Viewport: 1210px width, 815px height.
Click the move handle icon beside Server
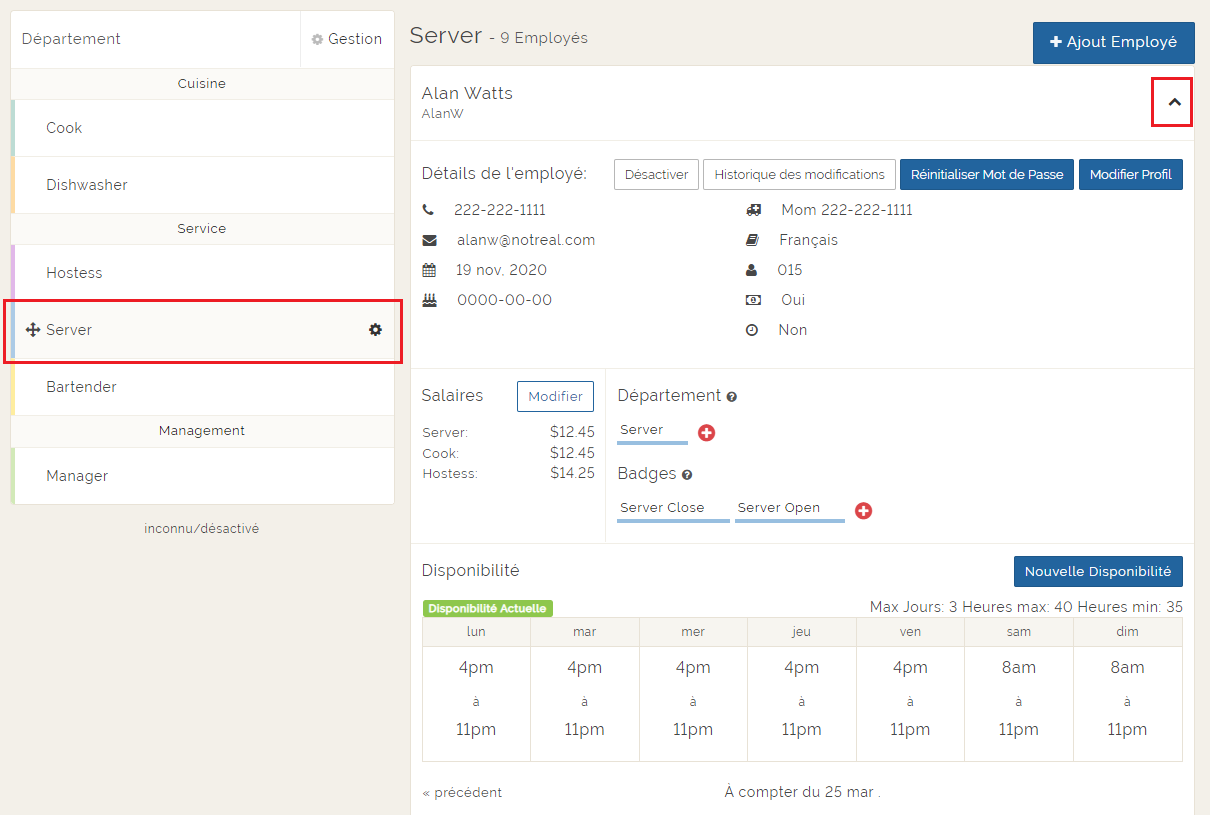coord(32,330)
